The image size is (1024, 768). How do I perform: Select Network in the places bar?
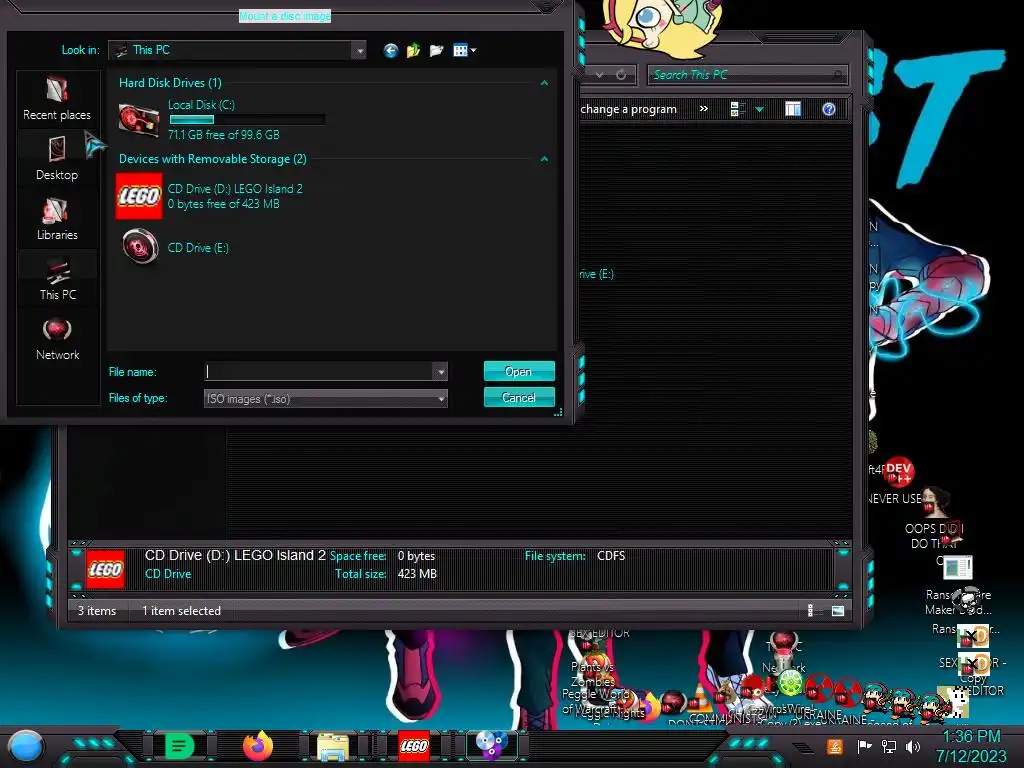tap(57, 338)
